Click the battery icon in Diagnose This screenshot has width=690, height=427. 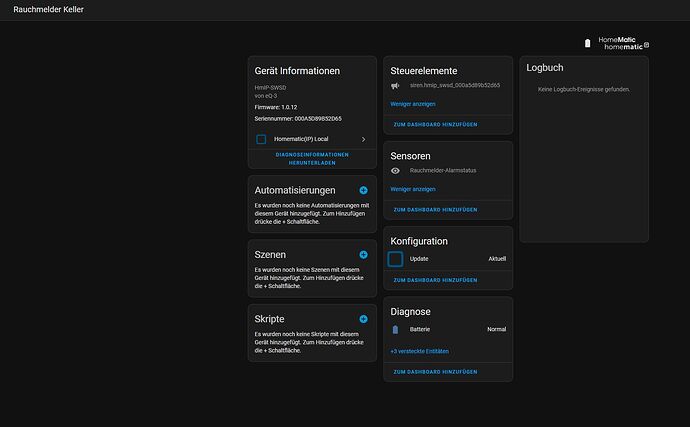(395, 329)
